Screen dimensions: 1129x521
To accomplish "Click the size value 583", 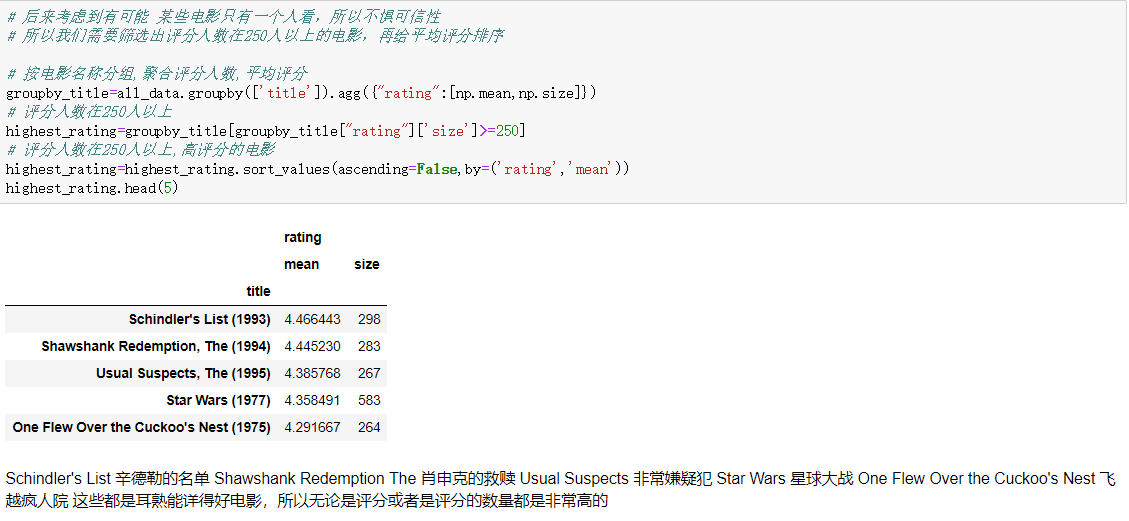I will tap(368, 400).
